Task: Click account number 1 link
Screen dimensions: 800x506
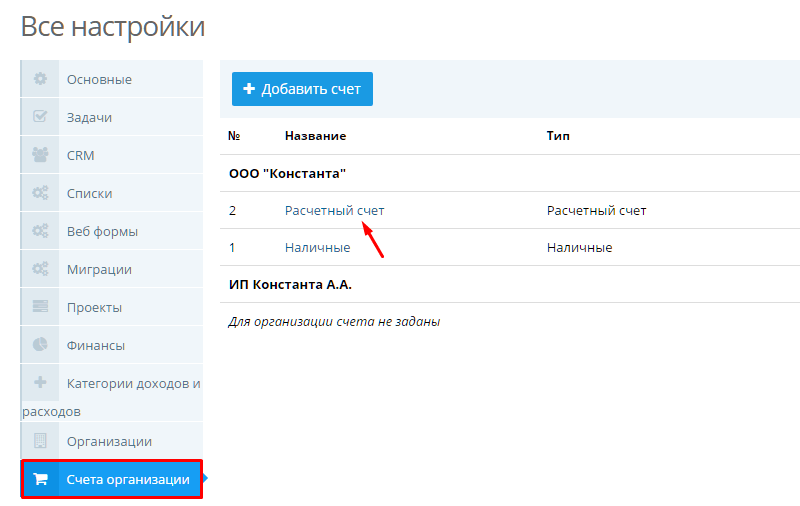Action: 232,248
